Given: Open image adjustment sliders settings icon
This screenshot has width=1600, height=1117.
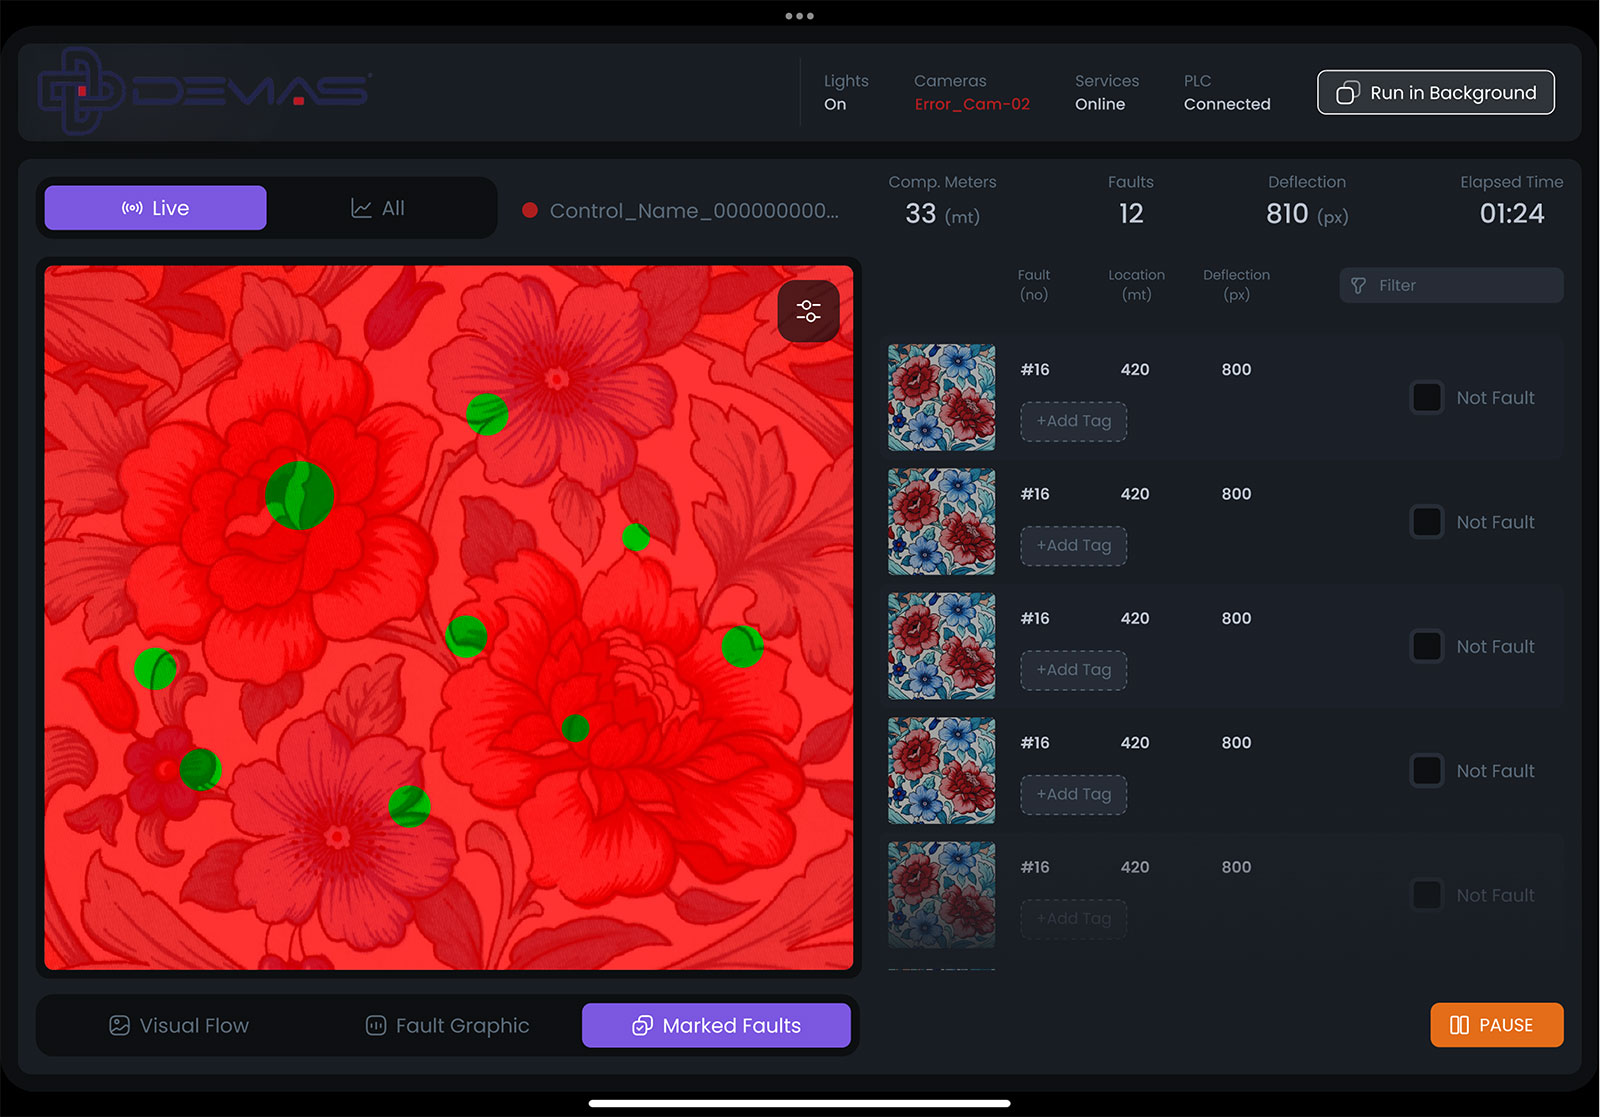Looking at the screenshot, I should coord(808,312).
